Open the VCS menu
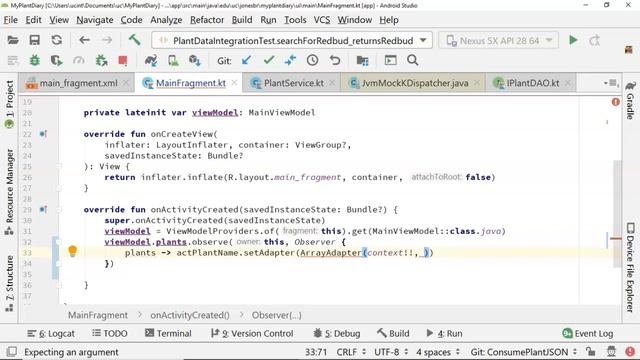Image resolution: width=640 pixels, height=360 pixels. (x=322, y=20)
